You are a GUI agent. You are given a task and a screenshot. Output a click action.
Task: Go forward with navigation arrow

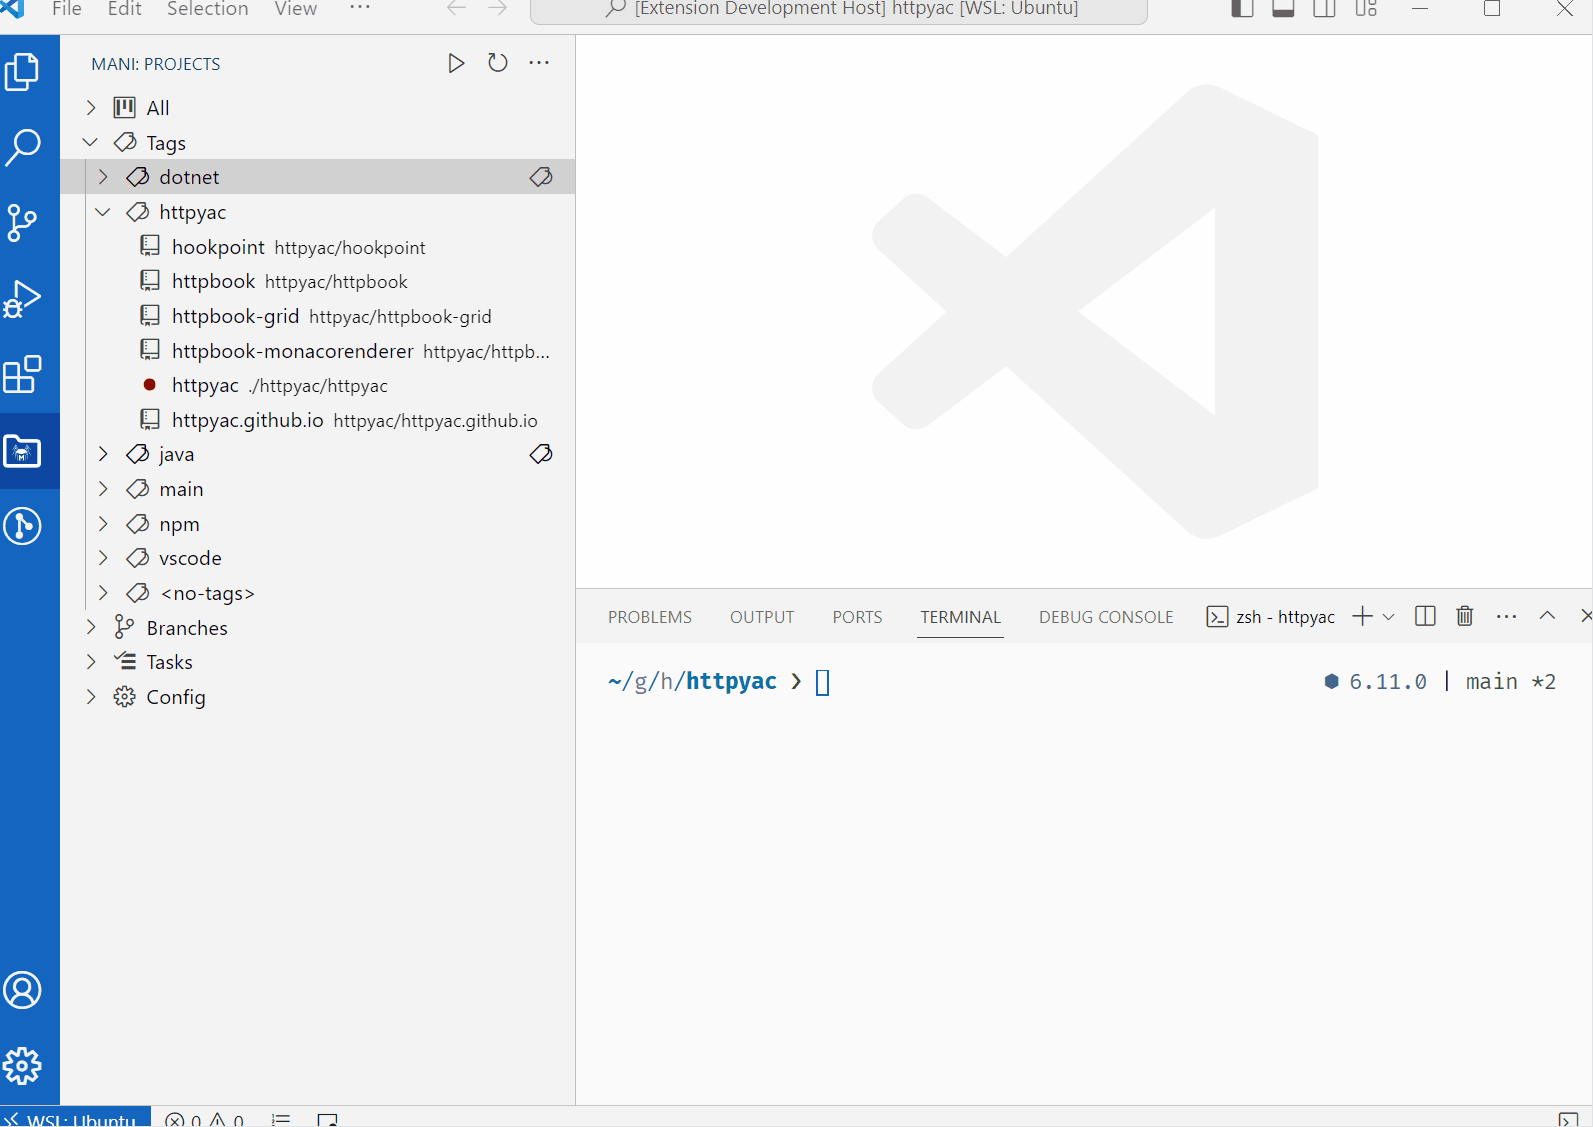[x=498, y=9]
